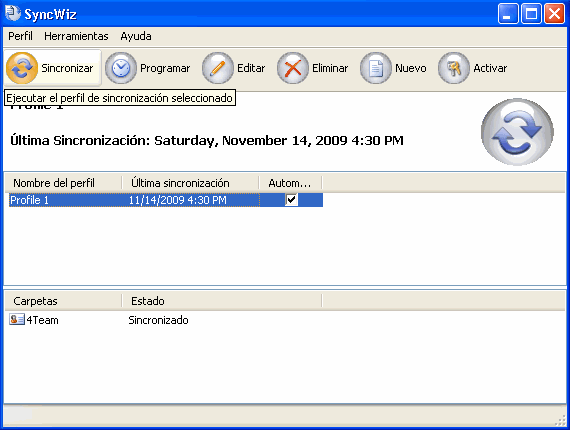Maximize the SyncWiz window
Viewport: 570px width, 430px height.
pyautogui.click(x=531, y=14)
